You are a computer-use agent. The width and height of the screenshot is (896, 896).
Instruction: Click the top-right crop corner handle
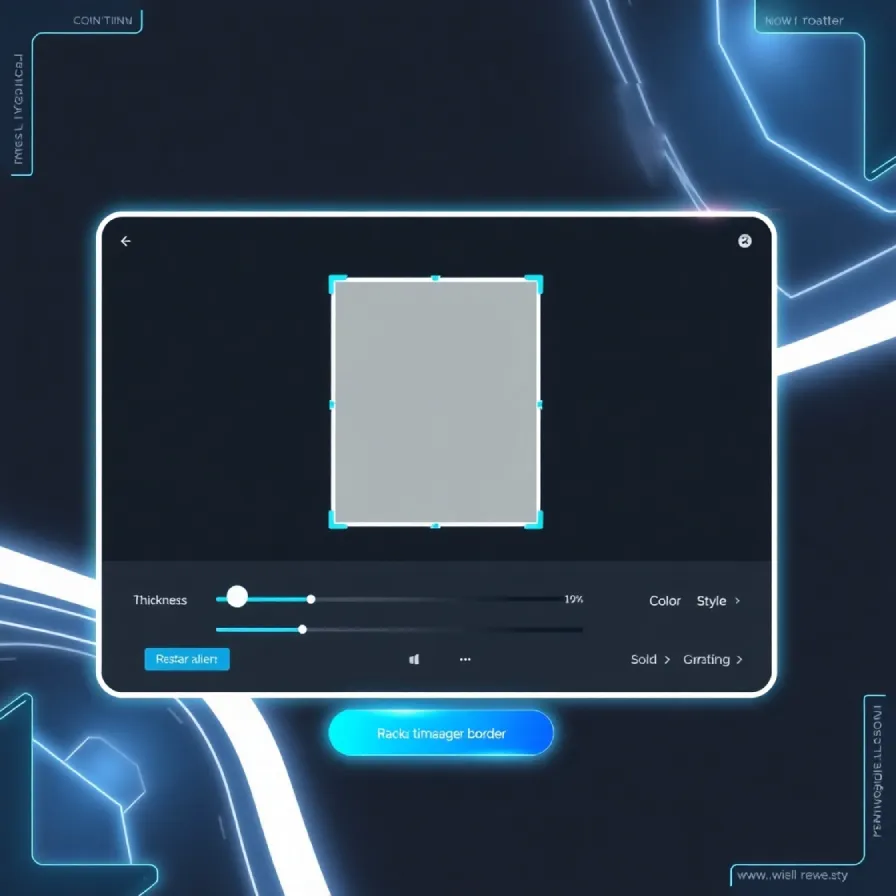(x=534, y=284)
